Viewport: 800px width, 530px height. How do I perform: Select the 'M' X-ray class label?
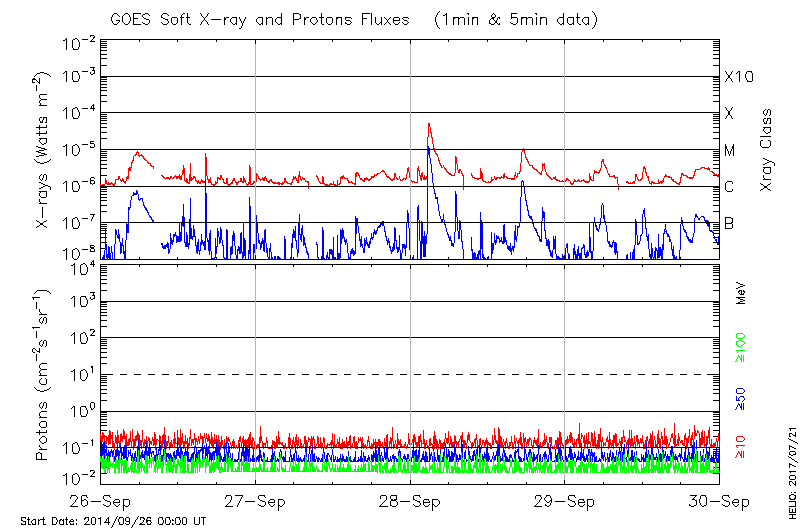click(730, 150)
